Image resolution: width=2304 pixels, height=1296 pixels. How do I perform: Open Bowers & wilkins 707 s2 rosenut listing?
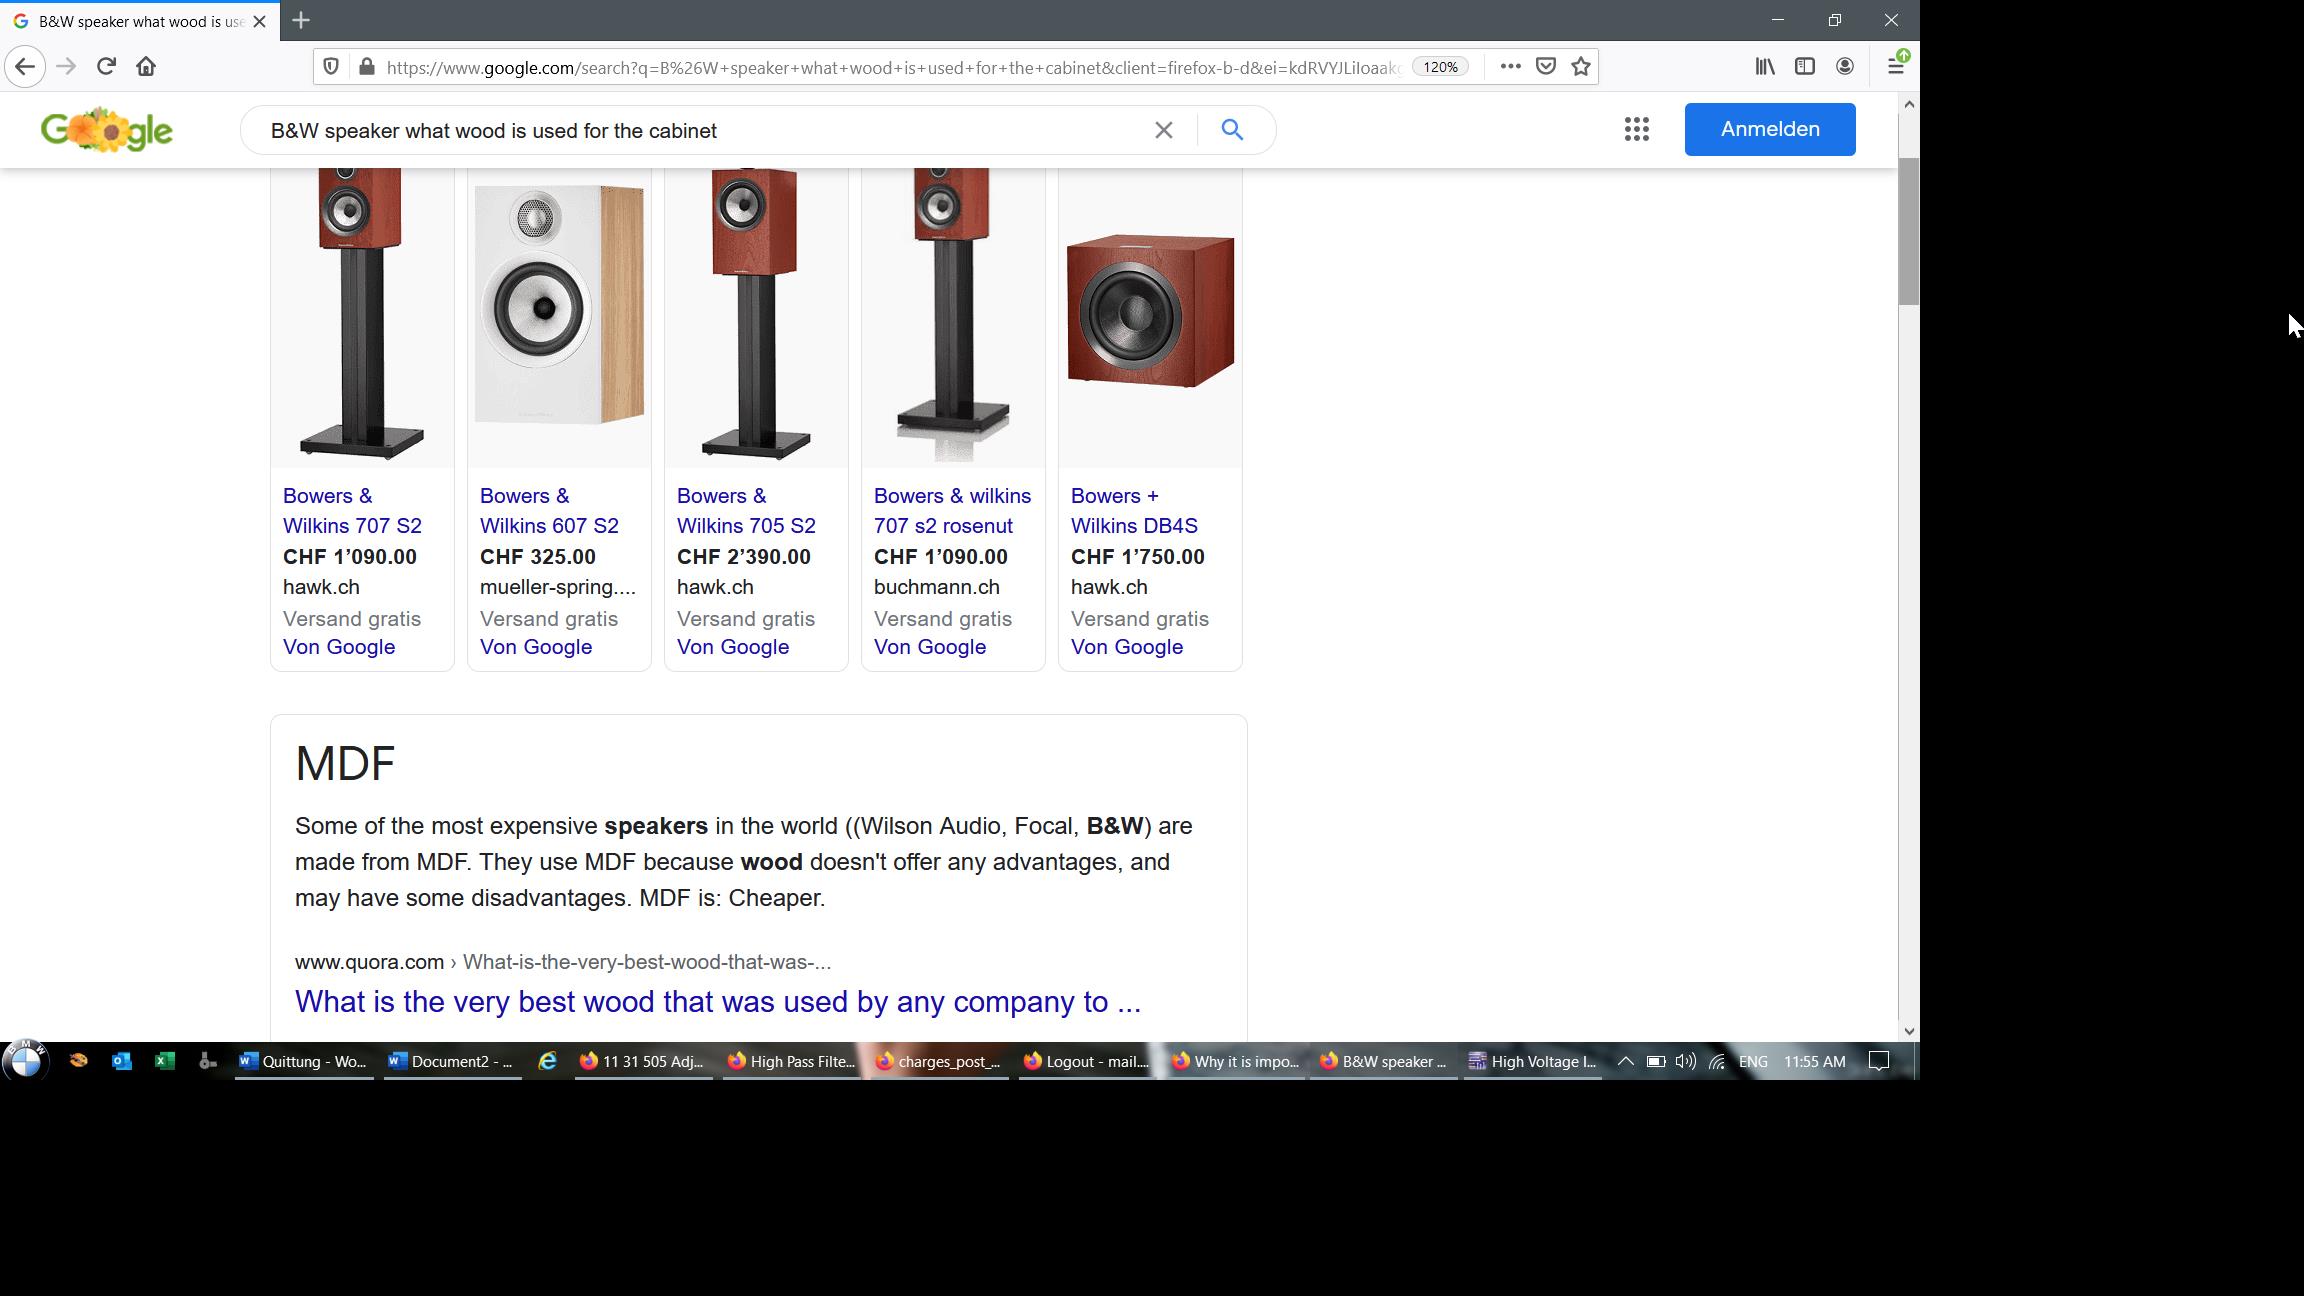(952, 511)
